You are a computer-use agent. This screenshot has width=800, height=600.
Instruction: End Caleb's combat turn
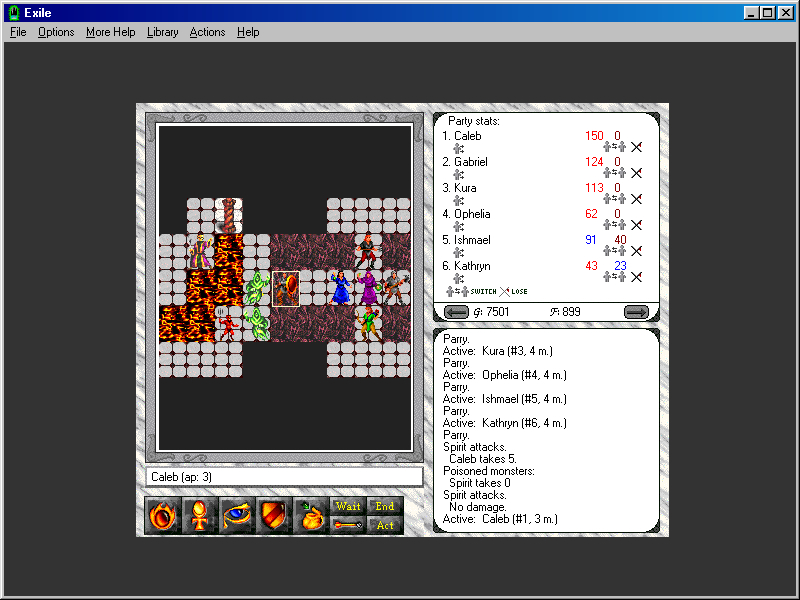point(385,506)
